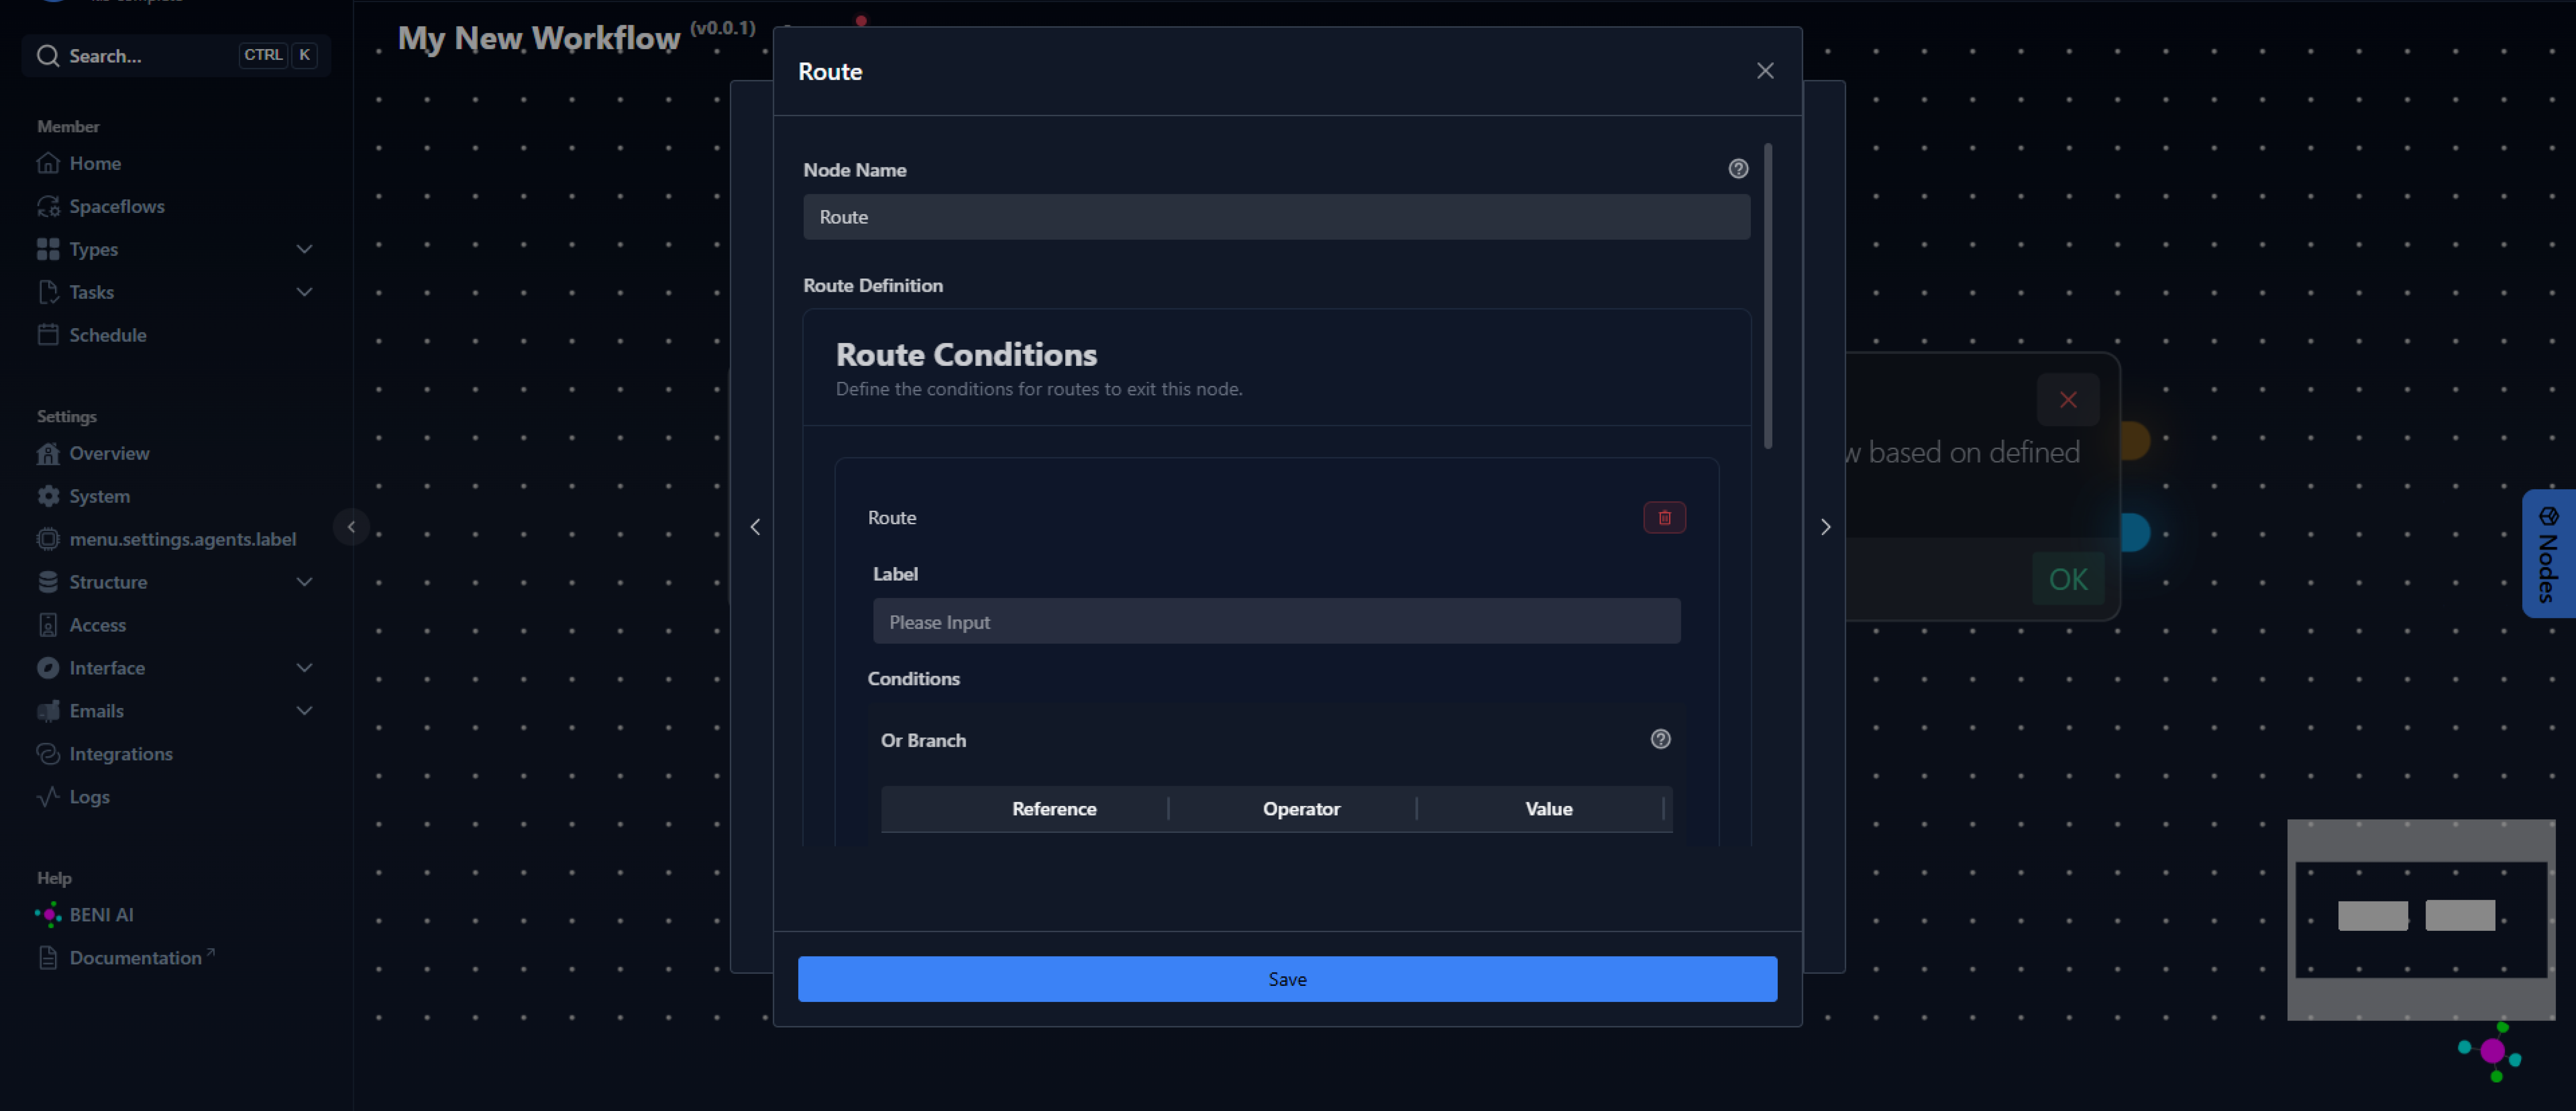Expand the Emails submenu chevron
This screenshot has height=1111, width=2576.
305,711
